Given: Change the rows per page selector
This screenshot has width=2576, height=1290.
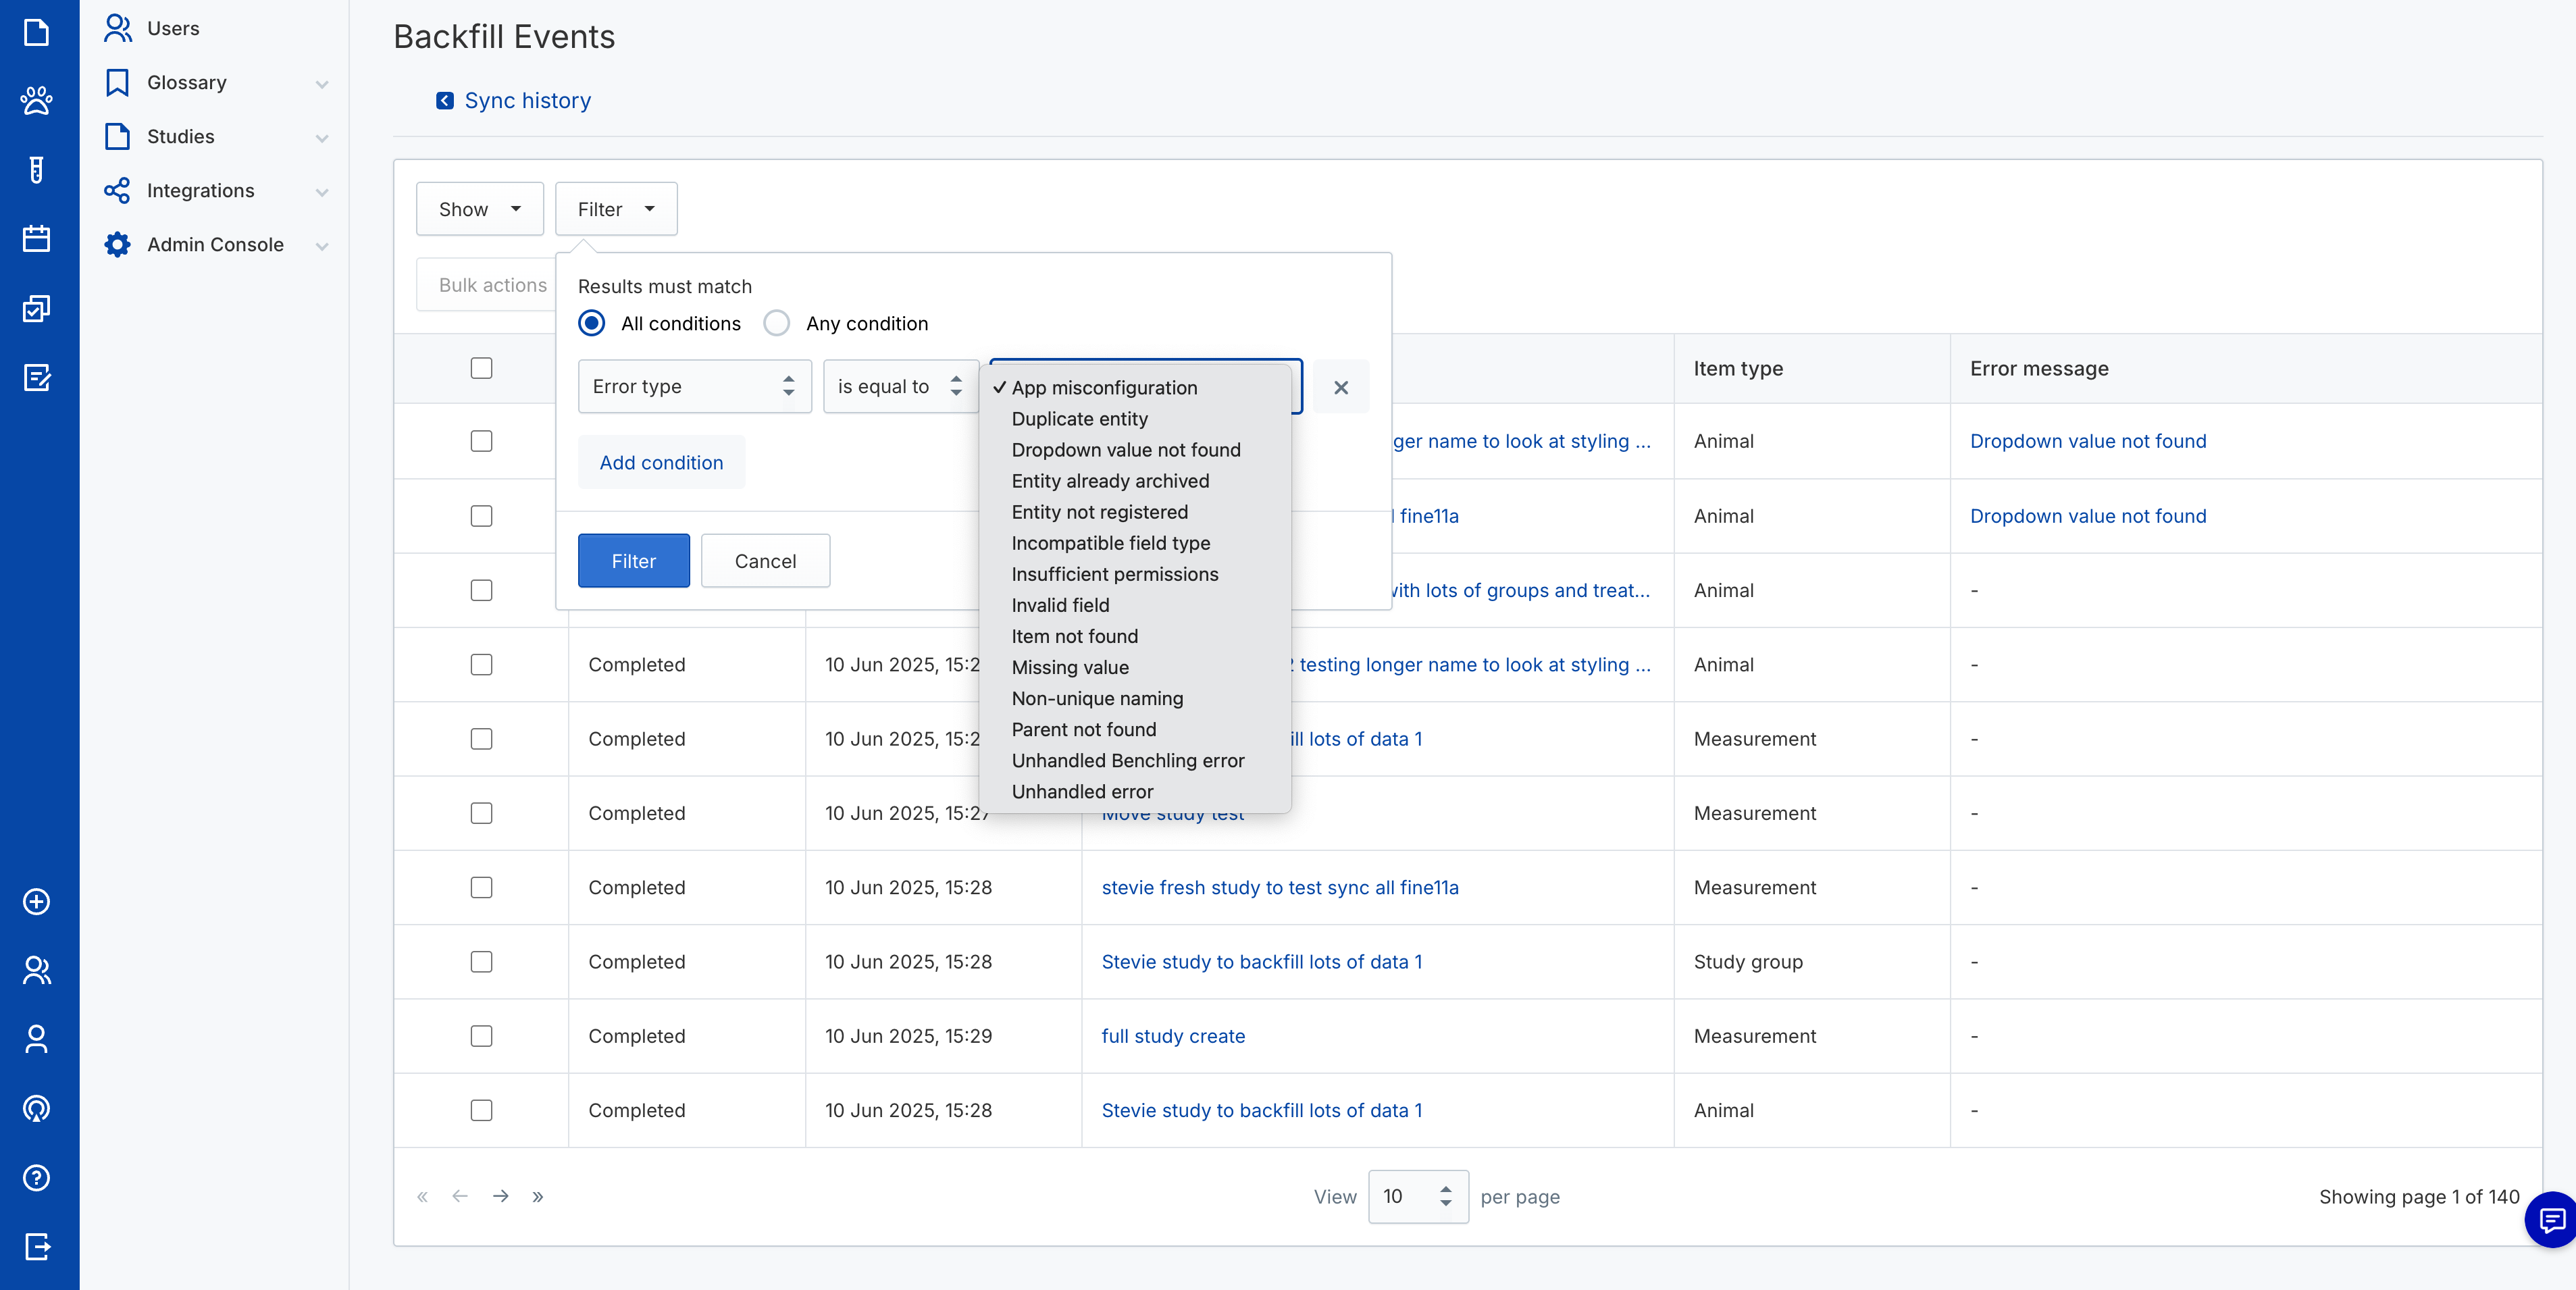Looking at the screenshot, I should click(1418, 1196).
